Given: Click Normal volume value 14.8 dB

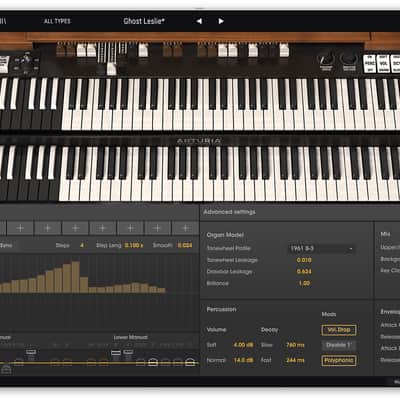Looking at the screenshot, I should (x=243, y=360).
